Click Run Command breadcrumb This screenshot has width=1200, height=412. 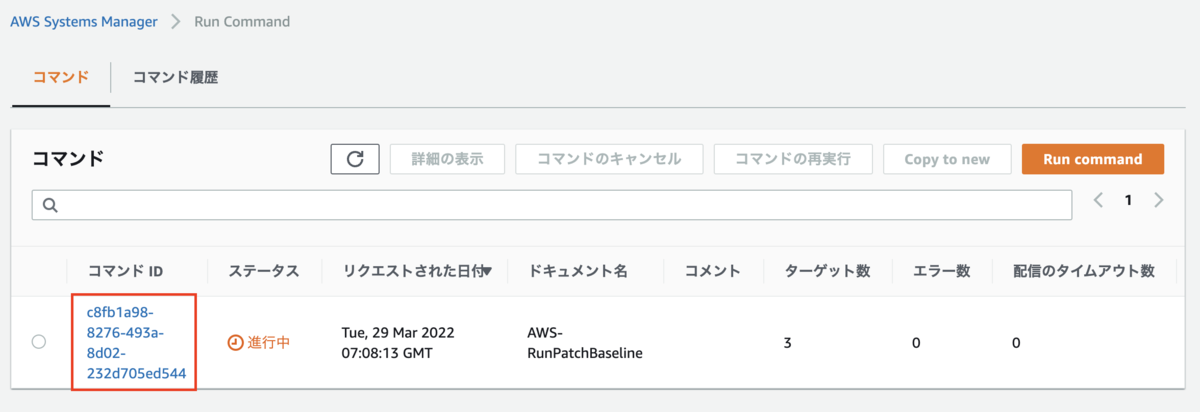click(x=242, y=21)
